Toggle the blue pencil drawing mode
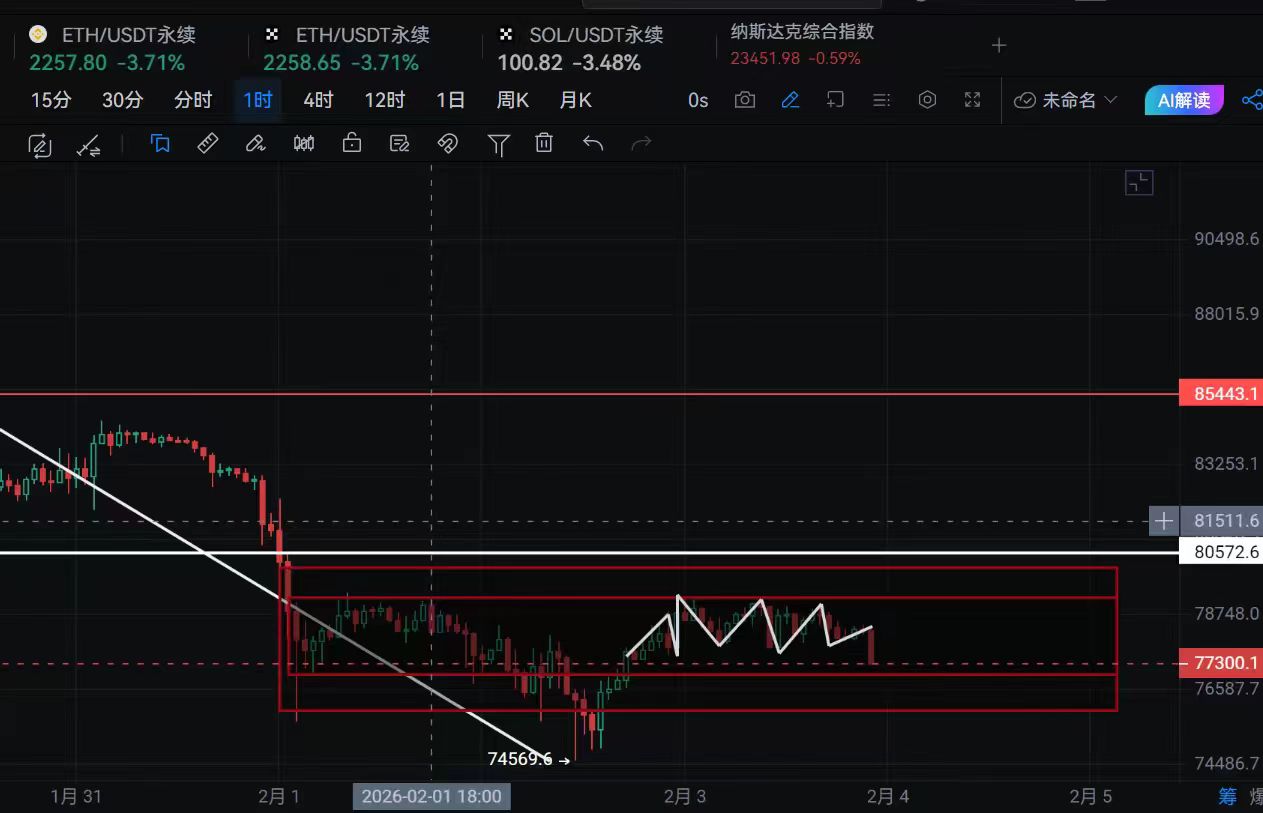Image resolution: width=1263 pixels, height=813 pixels. click(x=790, y=100)
